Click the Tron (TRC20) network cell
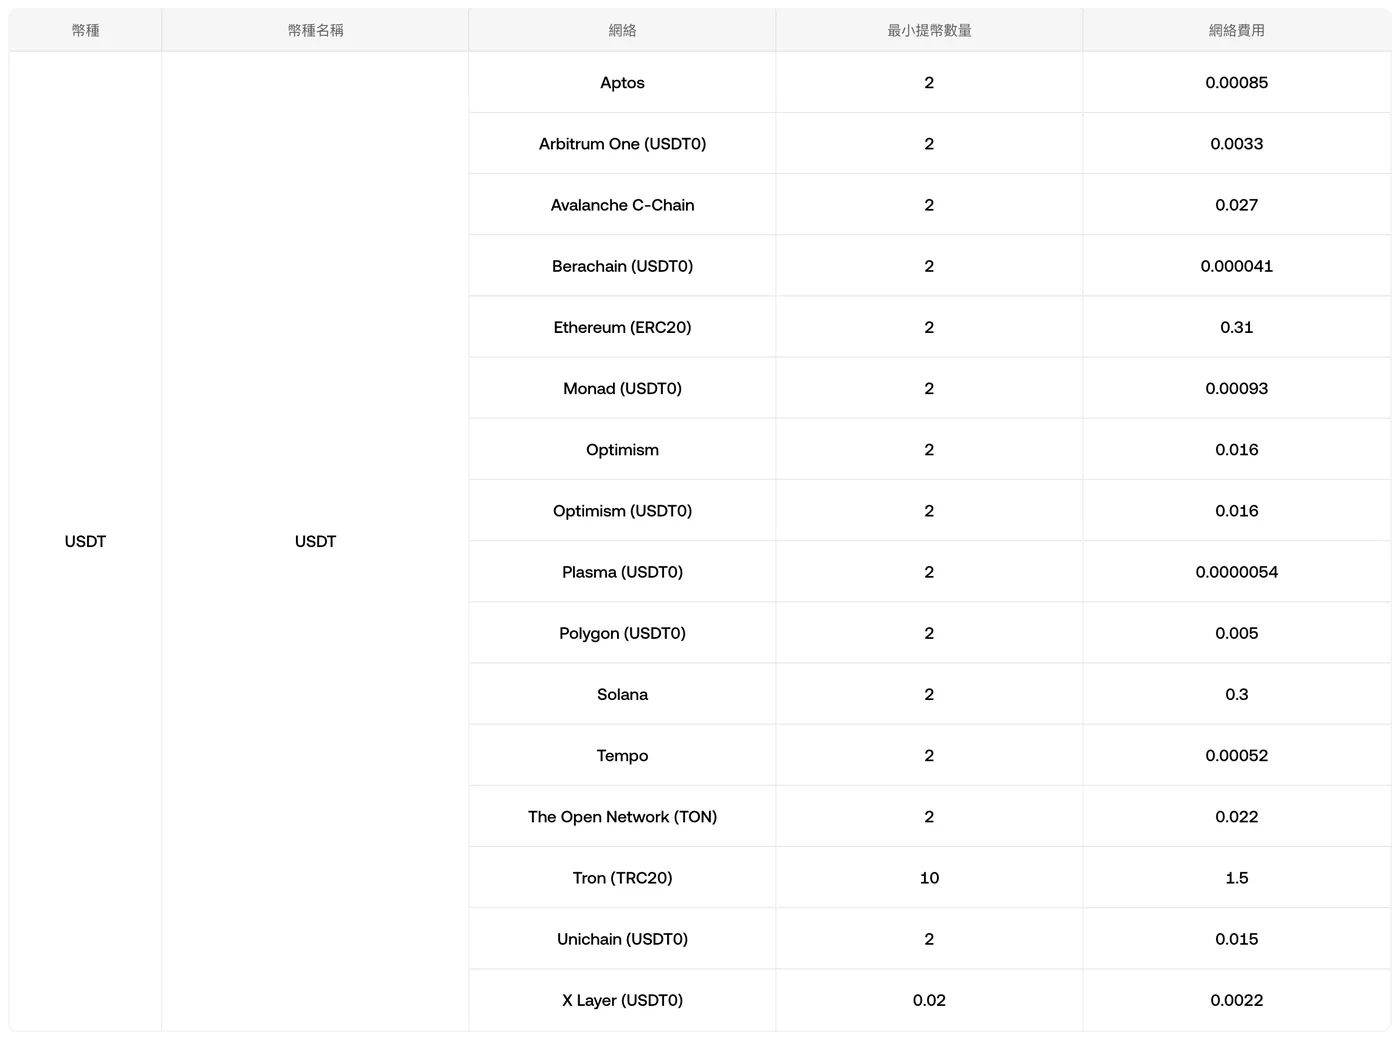1400x1040 pixels. point(622,878)
